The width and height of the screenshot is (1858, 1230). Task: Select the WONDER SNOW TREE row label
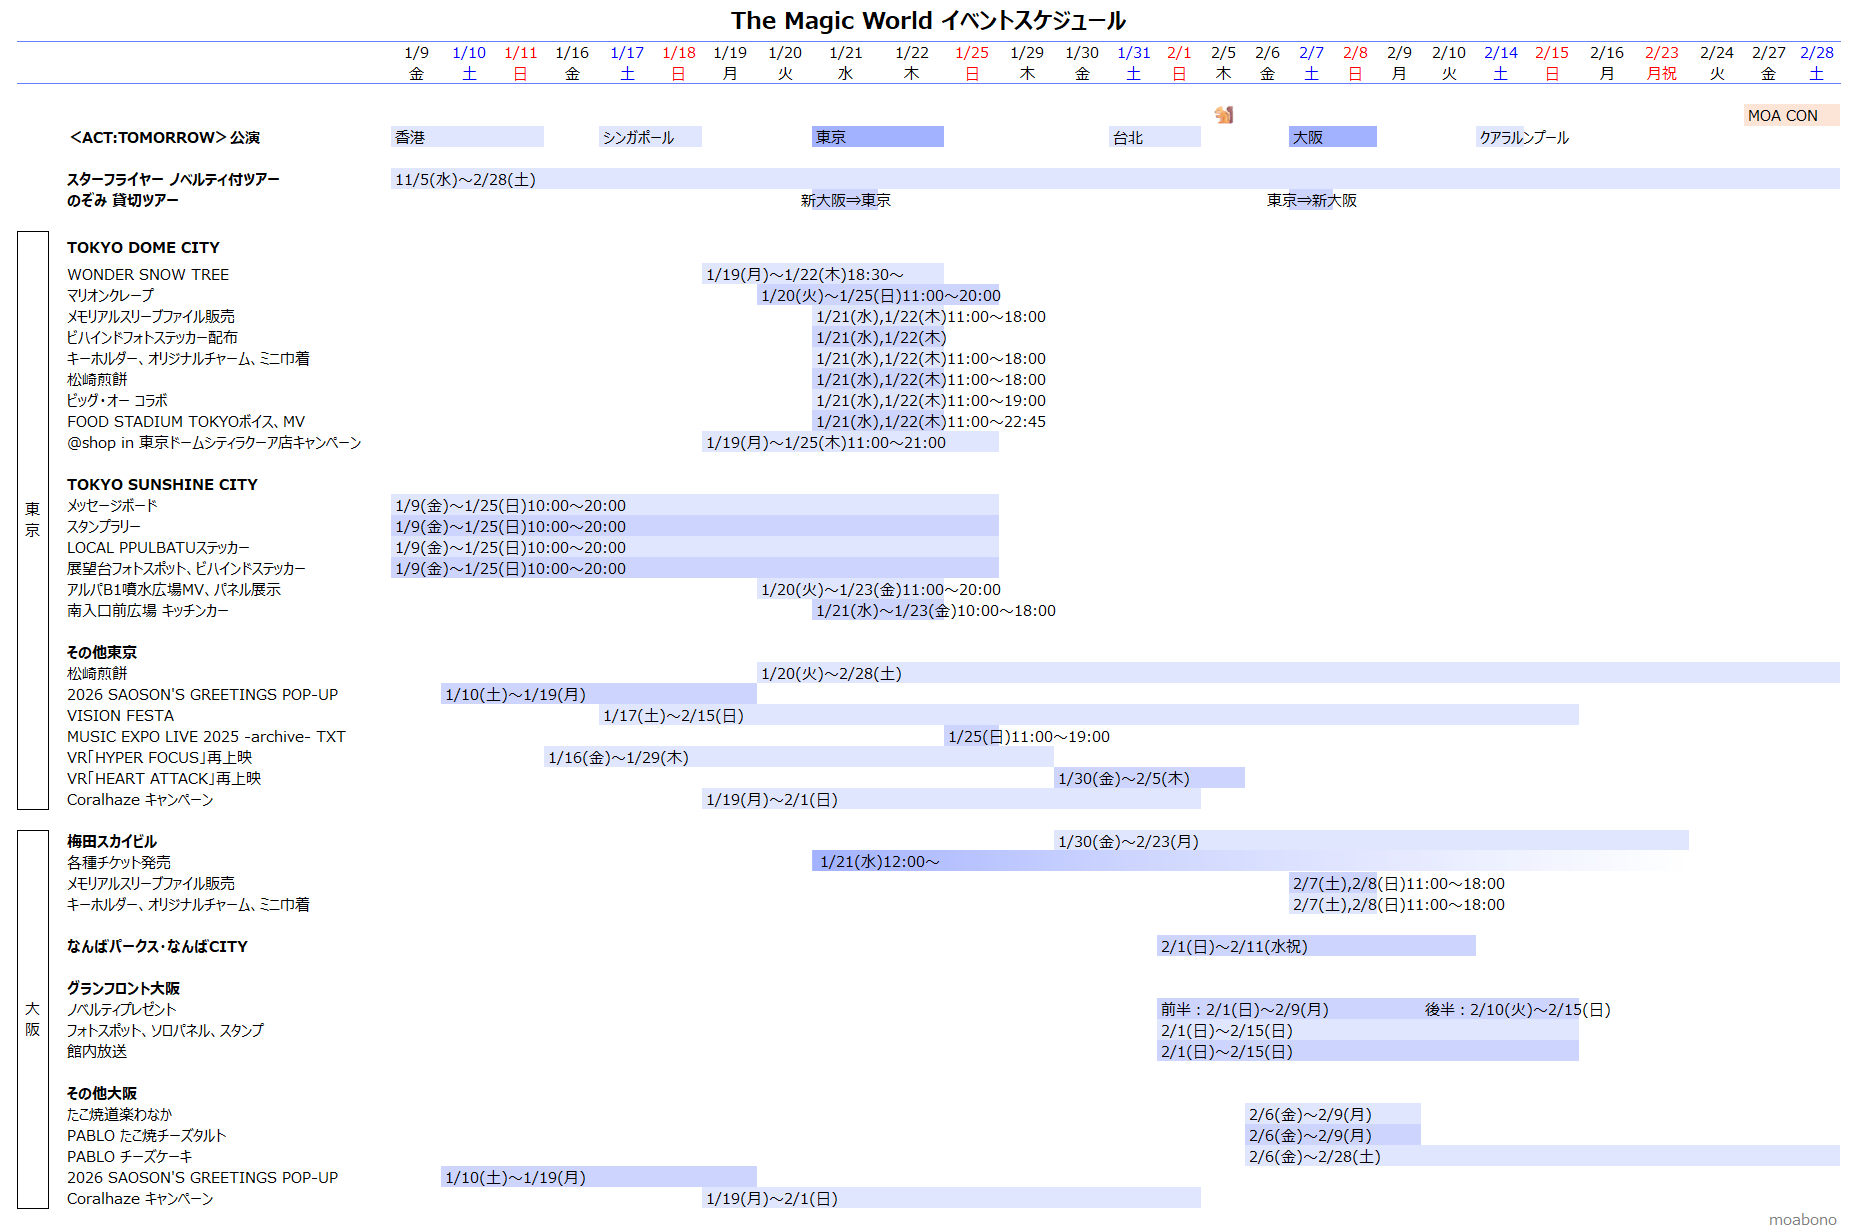point(148,274)
